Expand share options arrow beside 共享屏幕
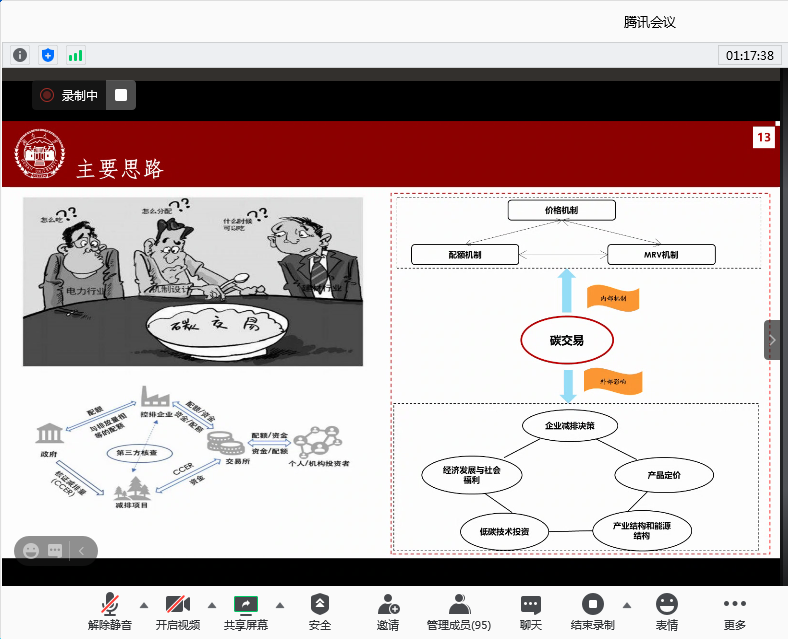This screenshot has height=639, width=788. tap(279, 605)
